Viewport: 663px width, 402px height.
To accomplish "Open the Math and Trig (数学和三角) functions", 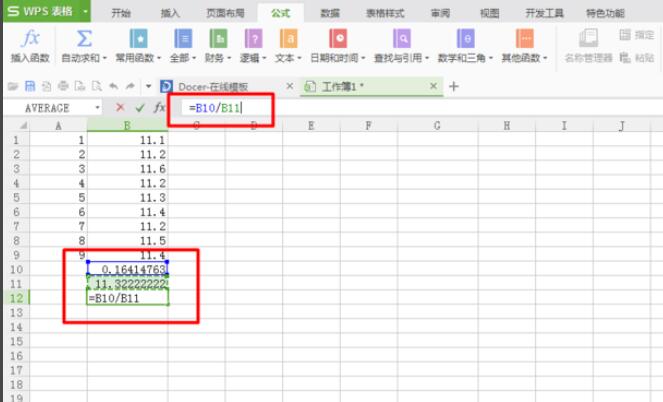I will coord(465,40).
